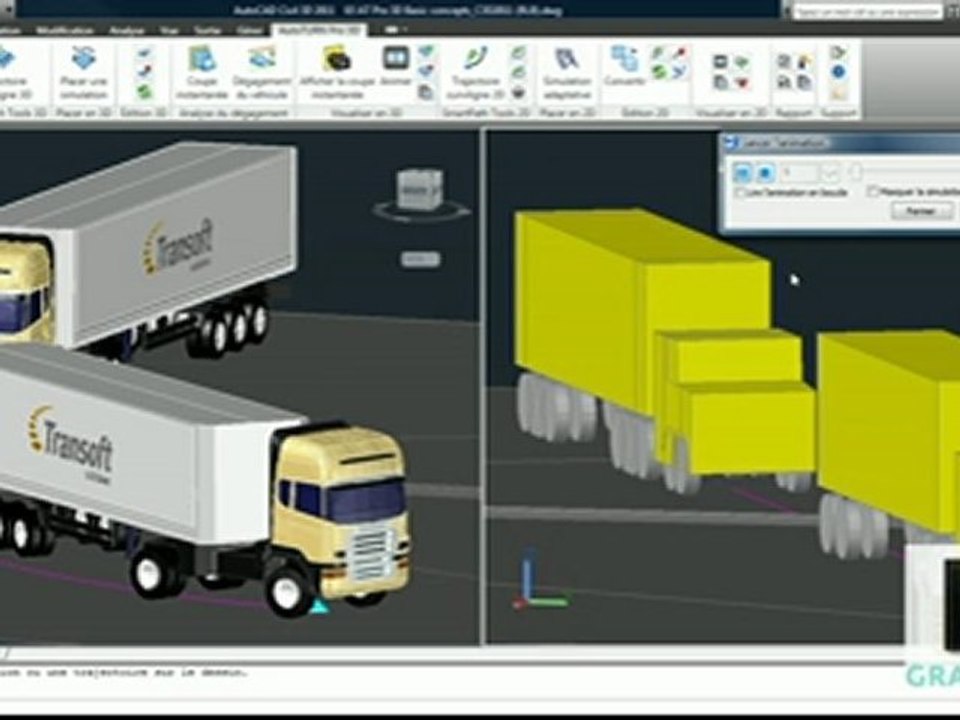The height and width of the screenshot is (720, 960).
Task: Open the Gérer ribbon tab
Action: pyautogui.click(x=249, y=30)
